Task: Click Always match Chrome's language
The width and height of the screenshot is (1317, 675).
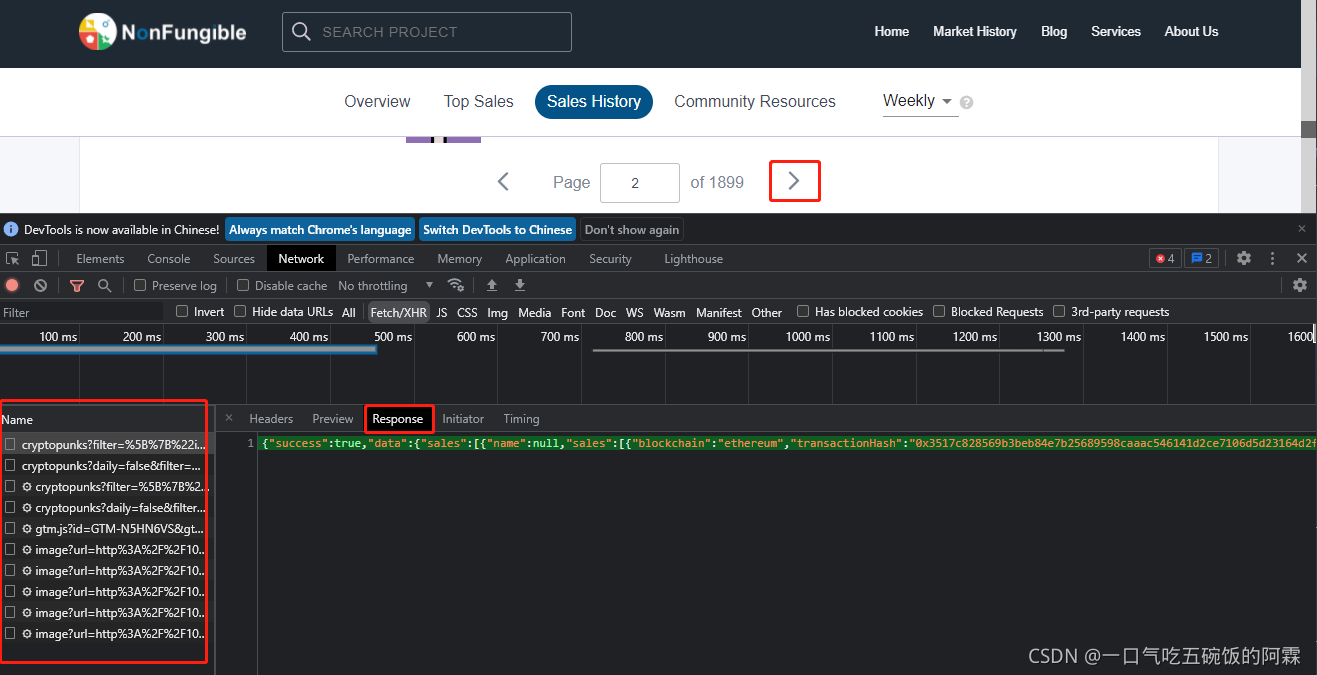Action: tap(320, 229)
